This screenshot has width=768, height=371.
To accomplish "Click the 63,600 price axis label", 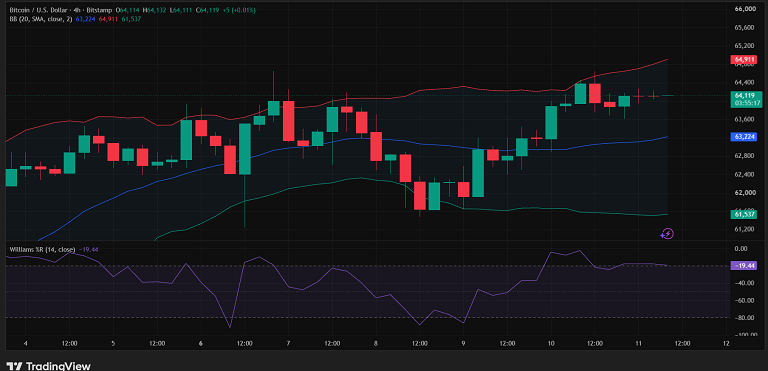I will (x=744, y=119).
